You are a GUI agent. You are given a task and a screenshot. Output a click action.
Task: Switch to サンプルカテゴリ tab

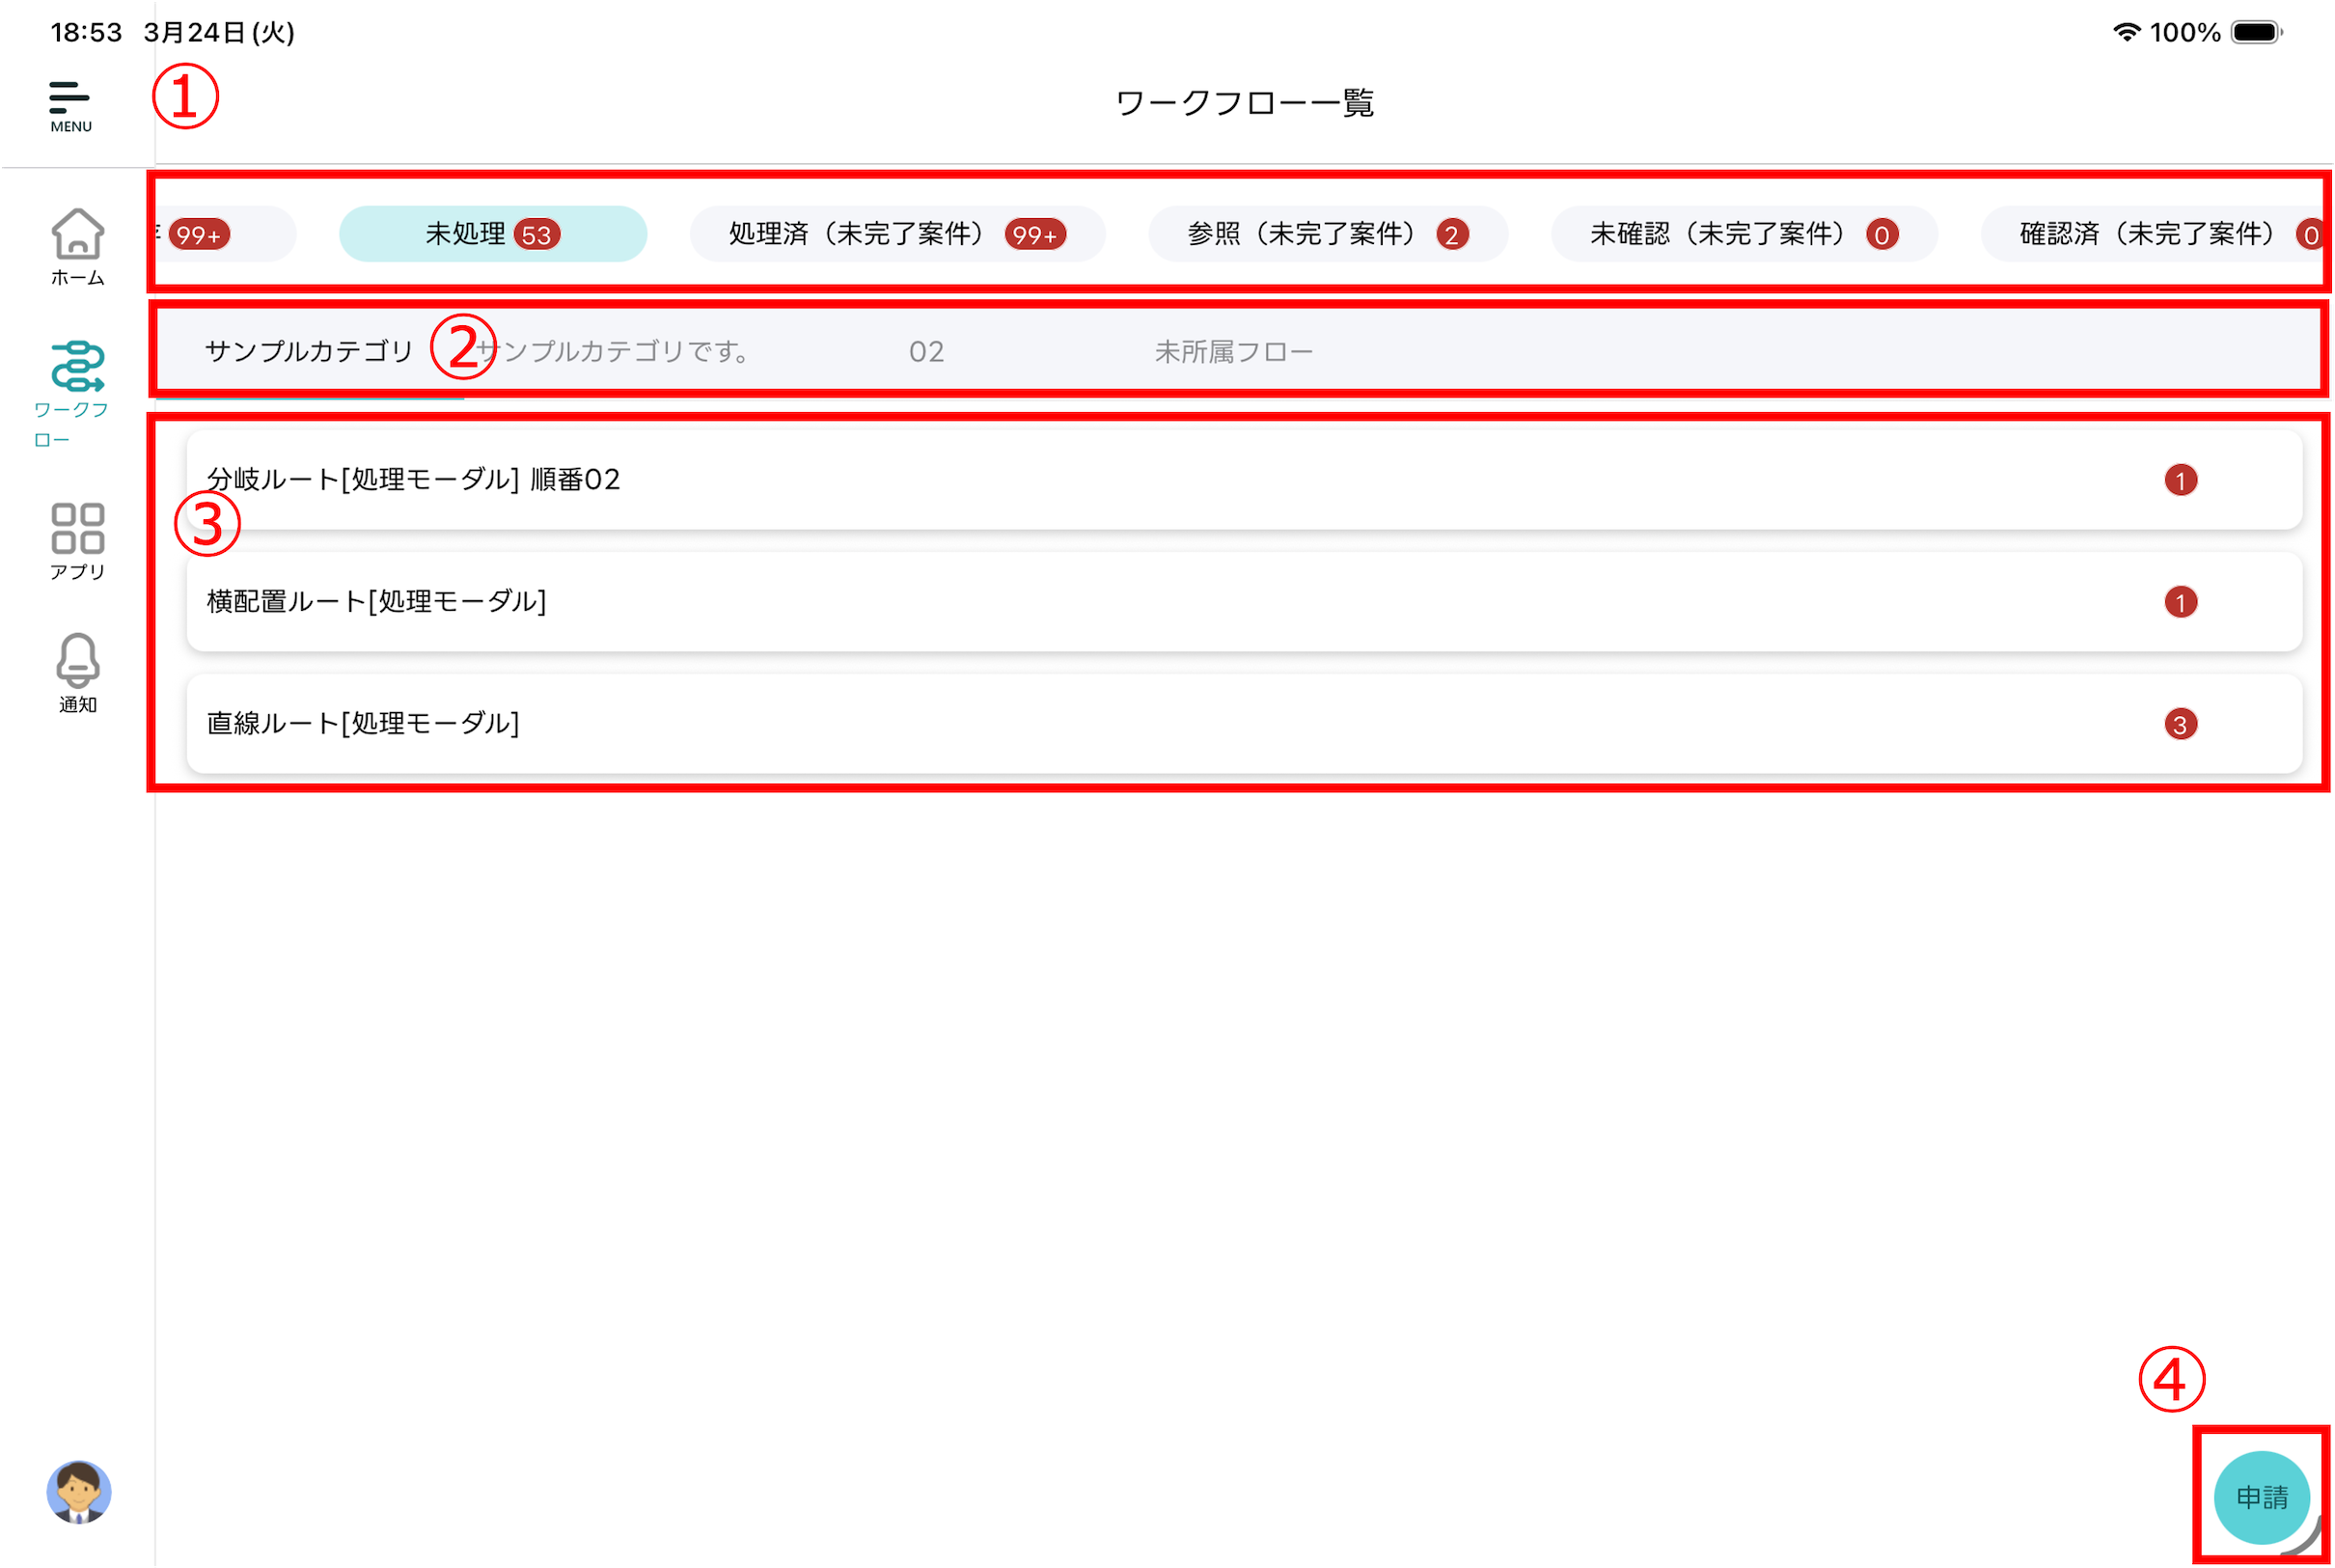click(308, 351)
